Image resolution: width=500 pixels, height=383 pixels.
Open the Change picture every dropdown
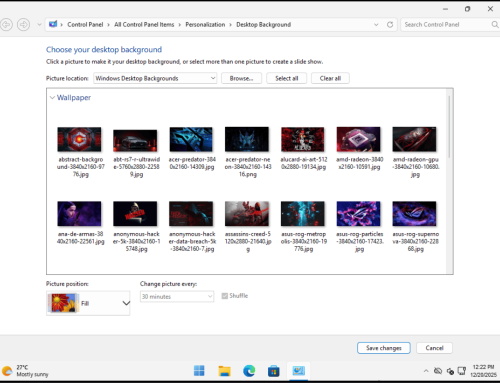point(177,296)
